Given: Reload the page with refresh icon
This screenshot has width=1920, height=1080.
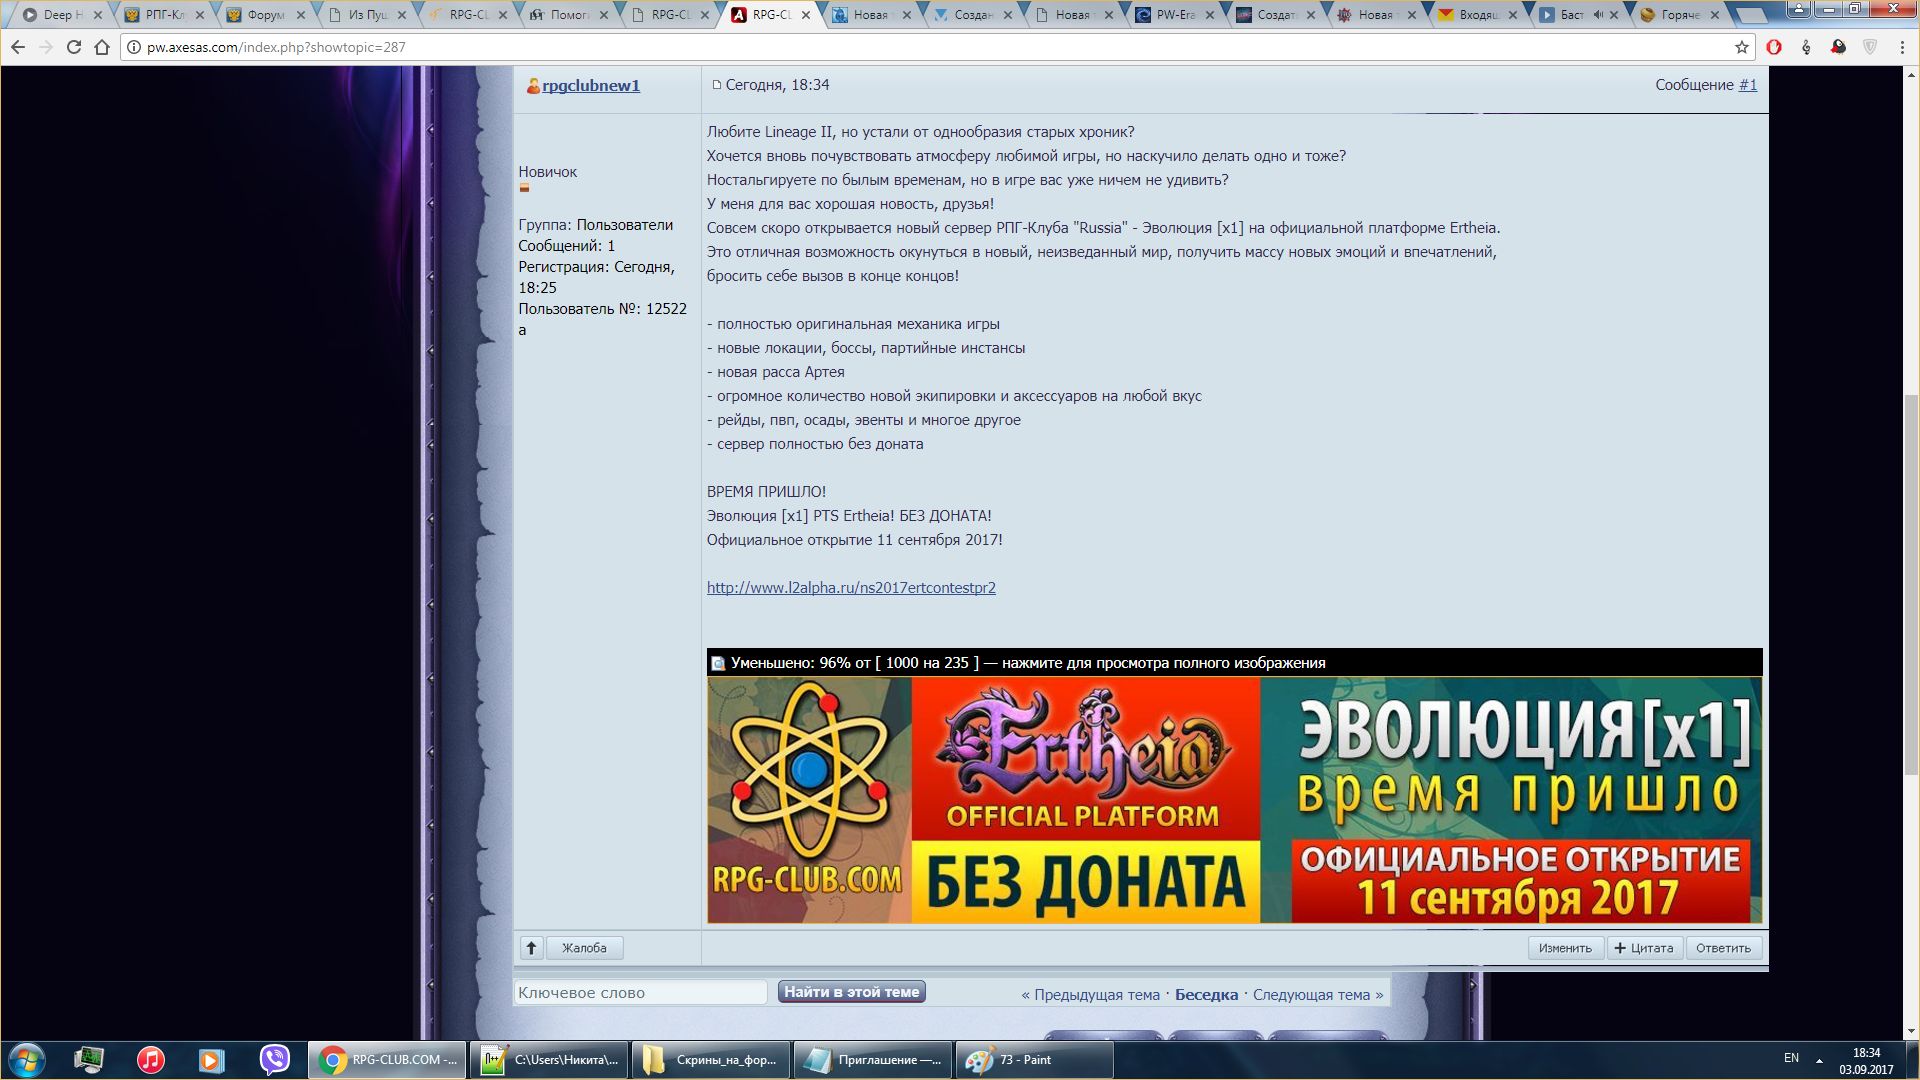Looking at the screenshot, I should pyautogui.click(x=74, y=47).
